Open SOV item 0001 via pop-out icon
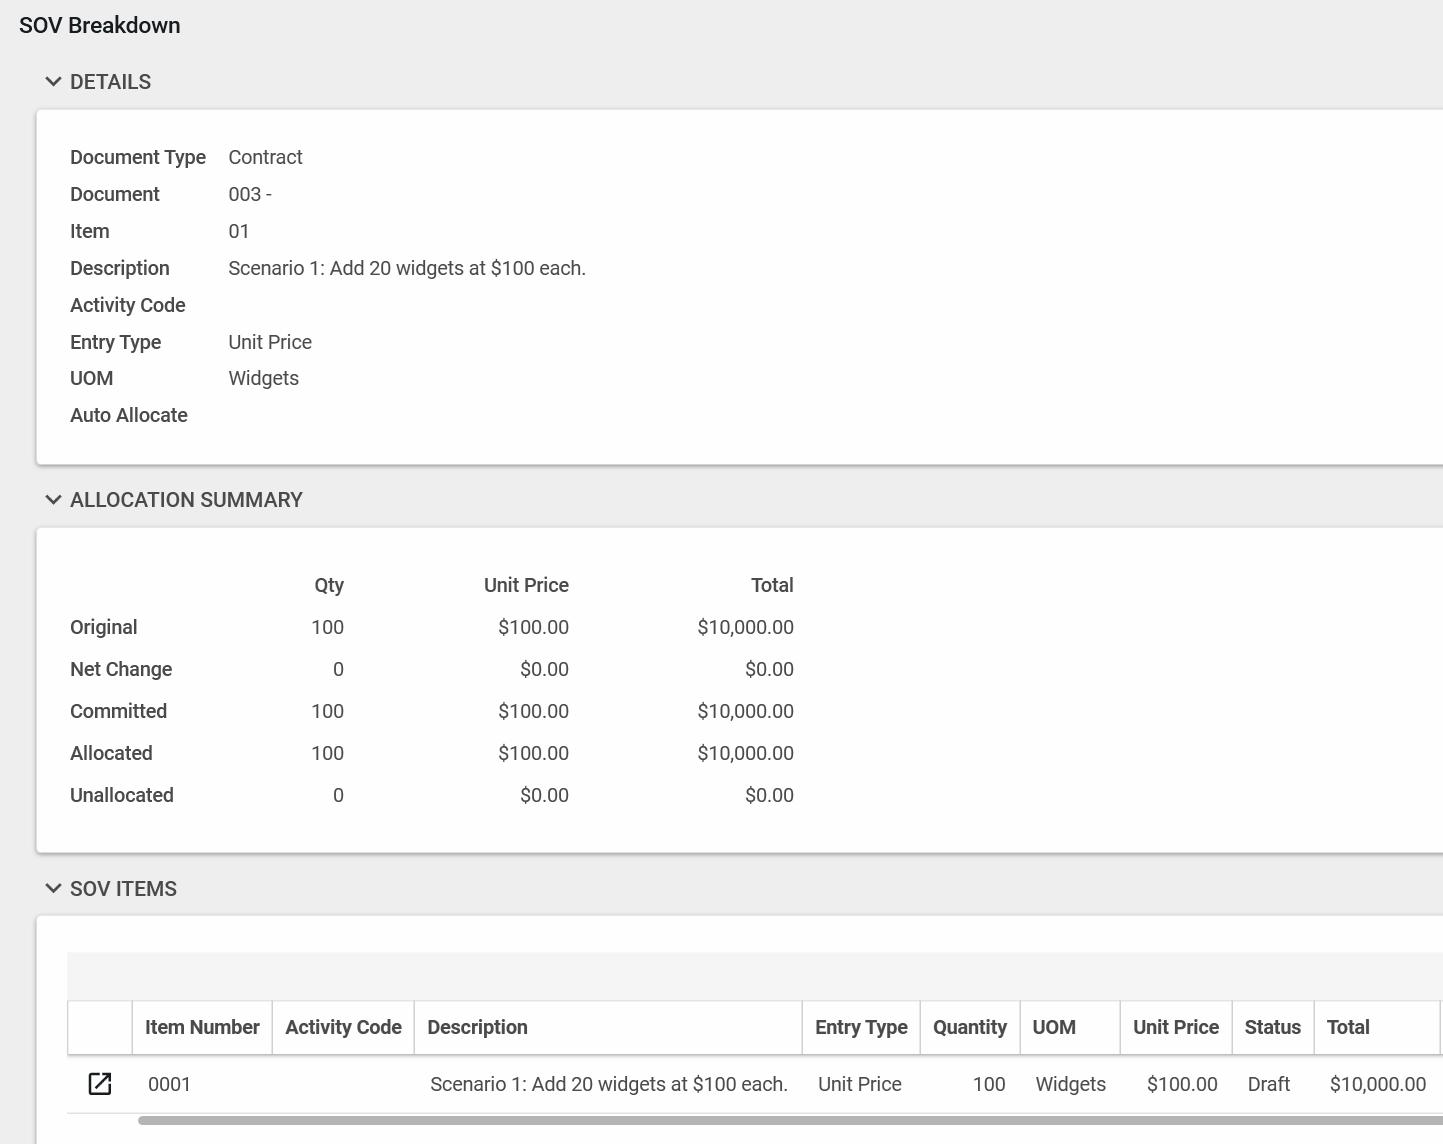 tap(100, 1084)
